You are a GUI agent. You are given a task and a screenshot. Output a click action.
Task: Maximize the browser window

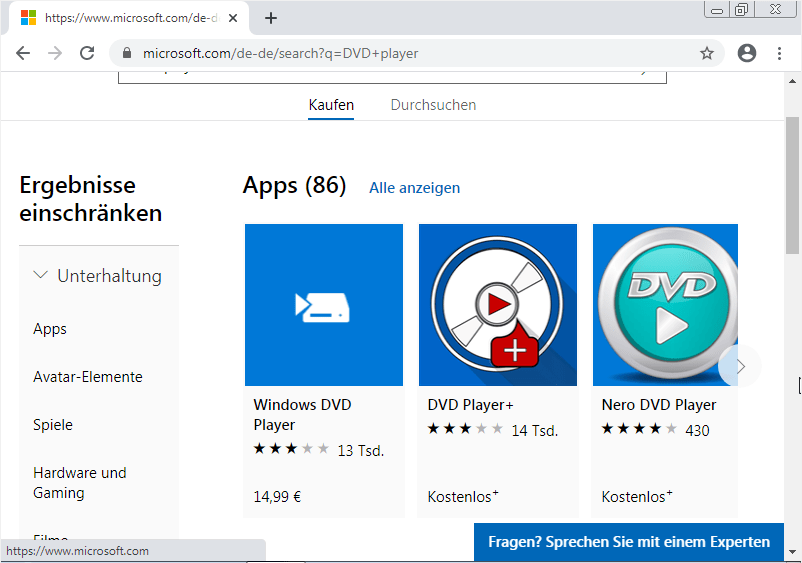pyautogui.click(x=741, y=9)
